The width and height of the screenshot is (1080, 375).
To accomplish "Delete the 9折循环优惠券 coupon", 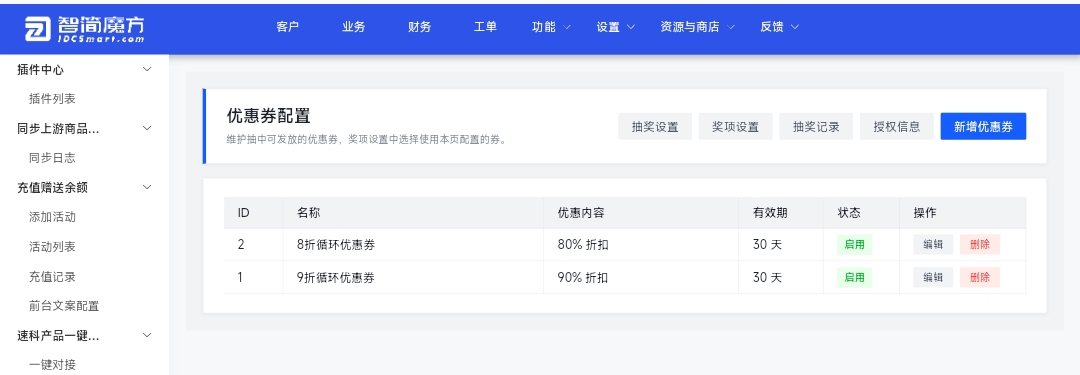I will tap(979, 277).
